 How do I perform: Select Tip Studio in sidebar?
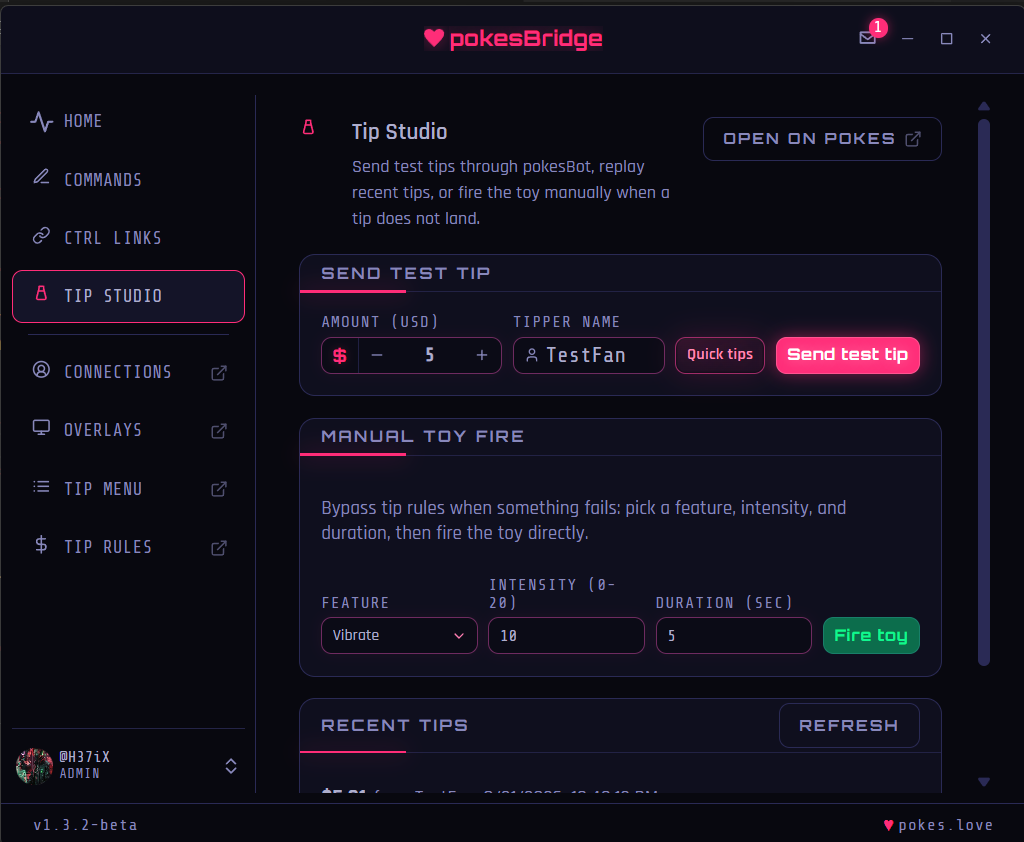129,296
